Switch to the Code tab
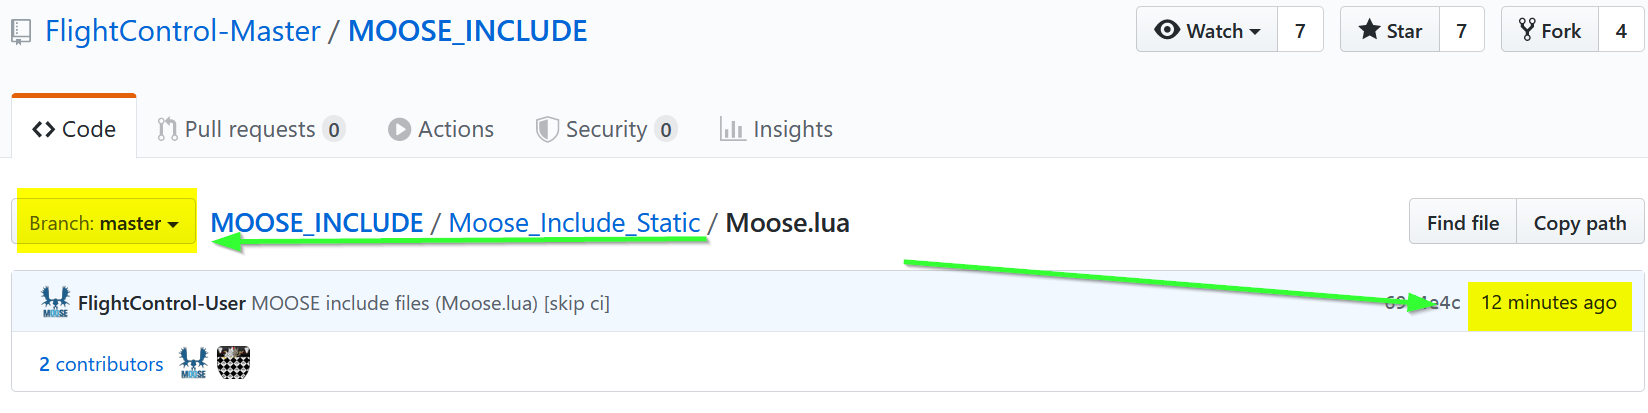The image size is (1648, 413). 74,129
